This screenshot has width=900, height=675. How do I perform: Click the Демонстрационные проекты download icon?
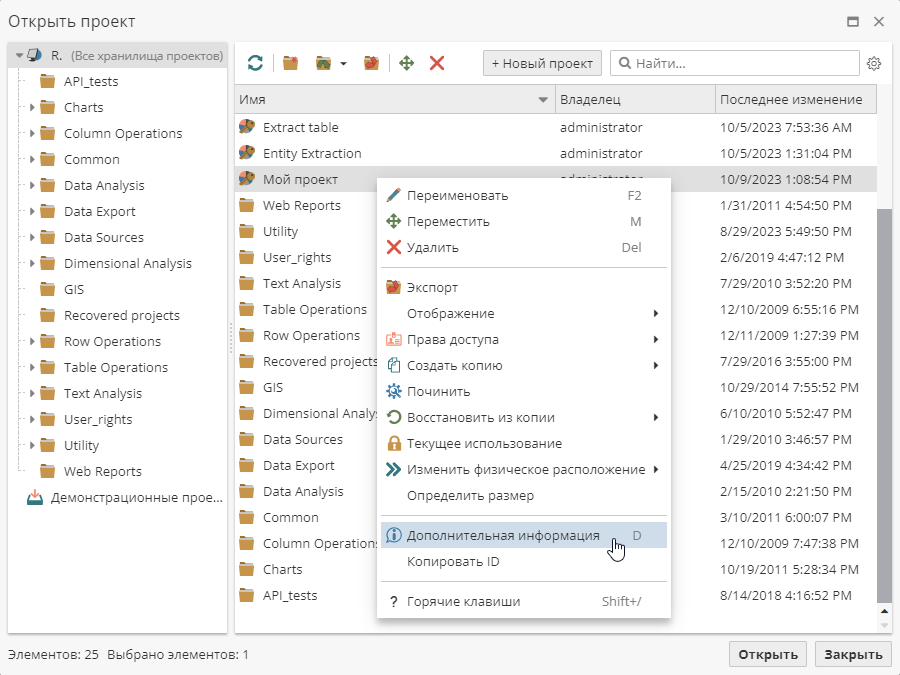[x=35, y=497]
